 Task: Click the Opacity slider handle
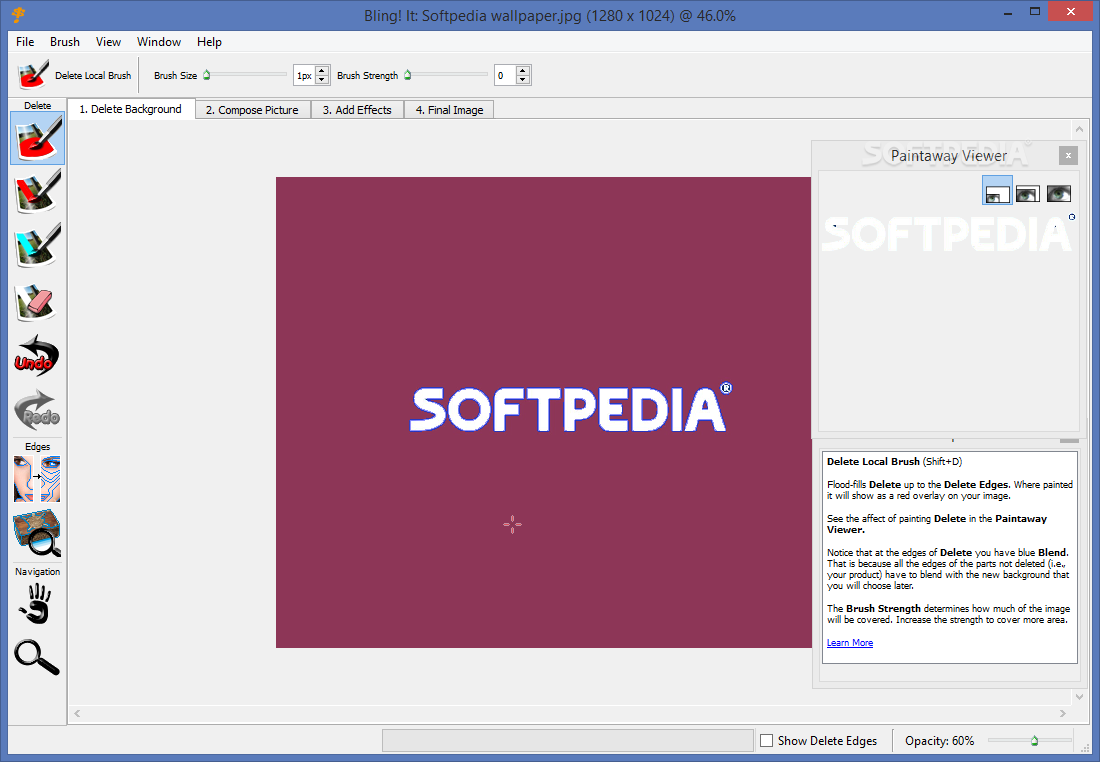pos(1035,740)
